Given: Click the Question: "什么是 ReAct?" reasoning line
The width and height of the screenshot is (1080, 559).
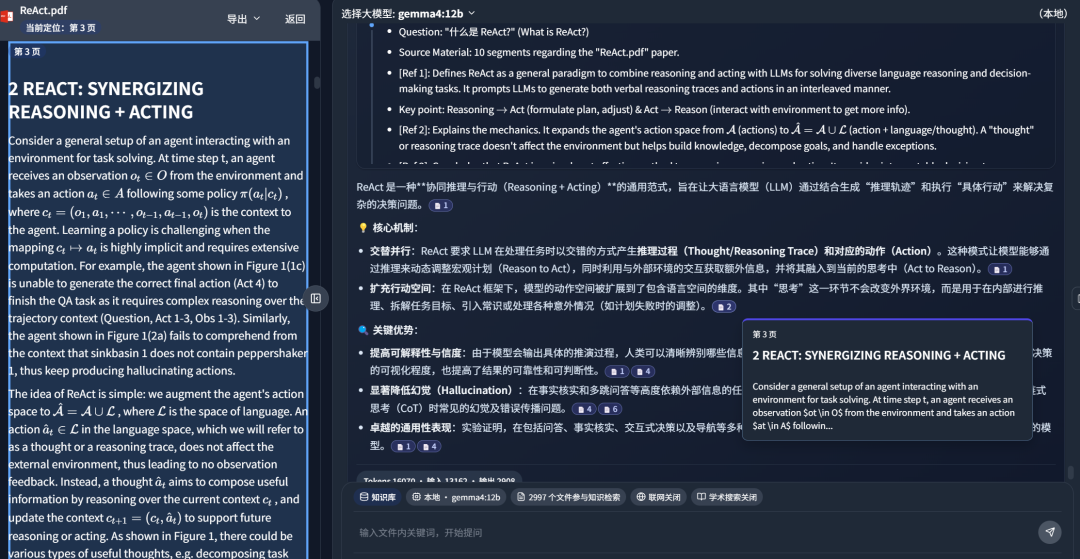Looking at the screenshot, I should point(494,32).
